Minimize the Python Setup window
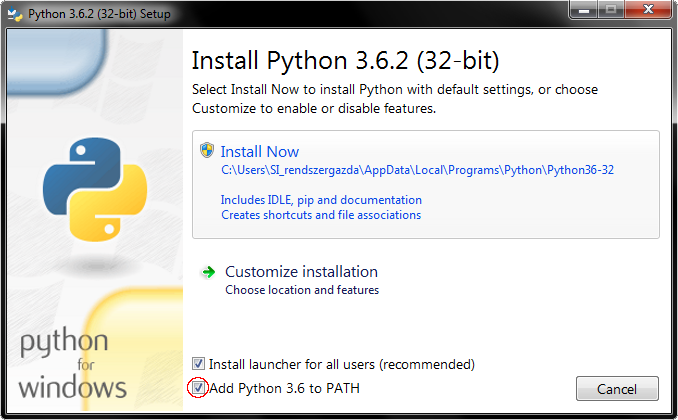 584,9
